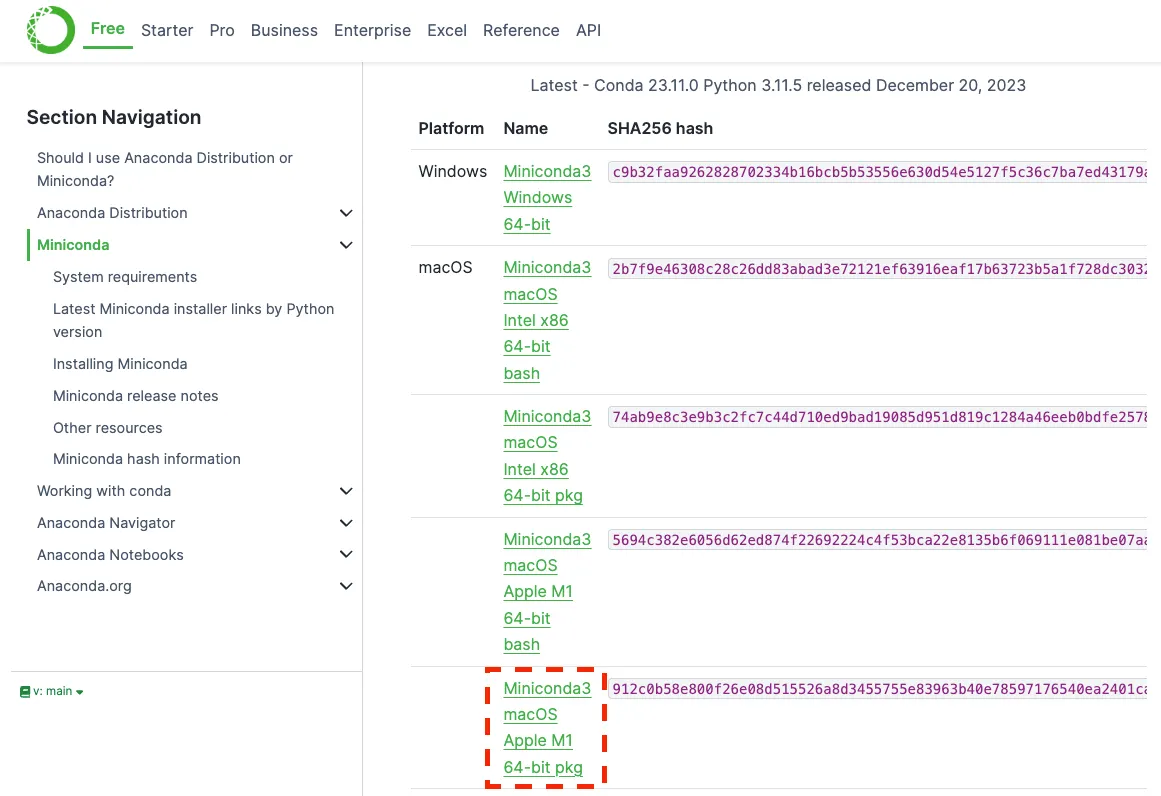1161x796 pixels.
Task: Open Working with conda navigation link
Action: (x=104, y=491)
